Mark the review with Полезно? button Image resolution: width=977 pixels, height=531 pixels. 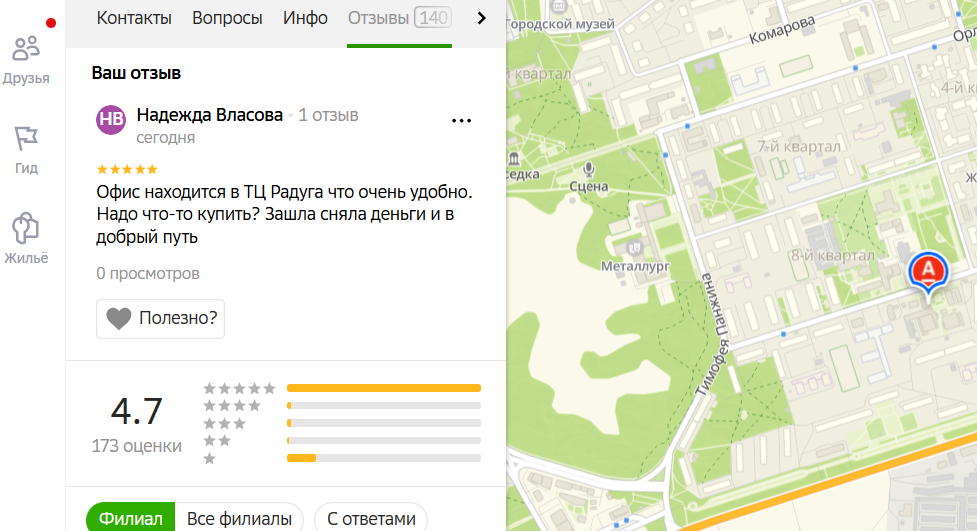point(160,318)
